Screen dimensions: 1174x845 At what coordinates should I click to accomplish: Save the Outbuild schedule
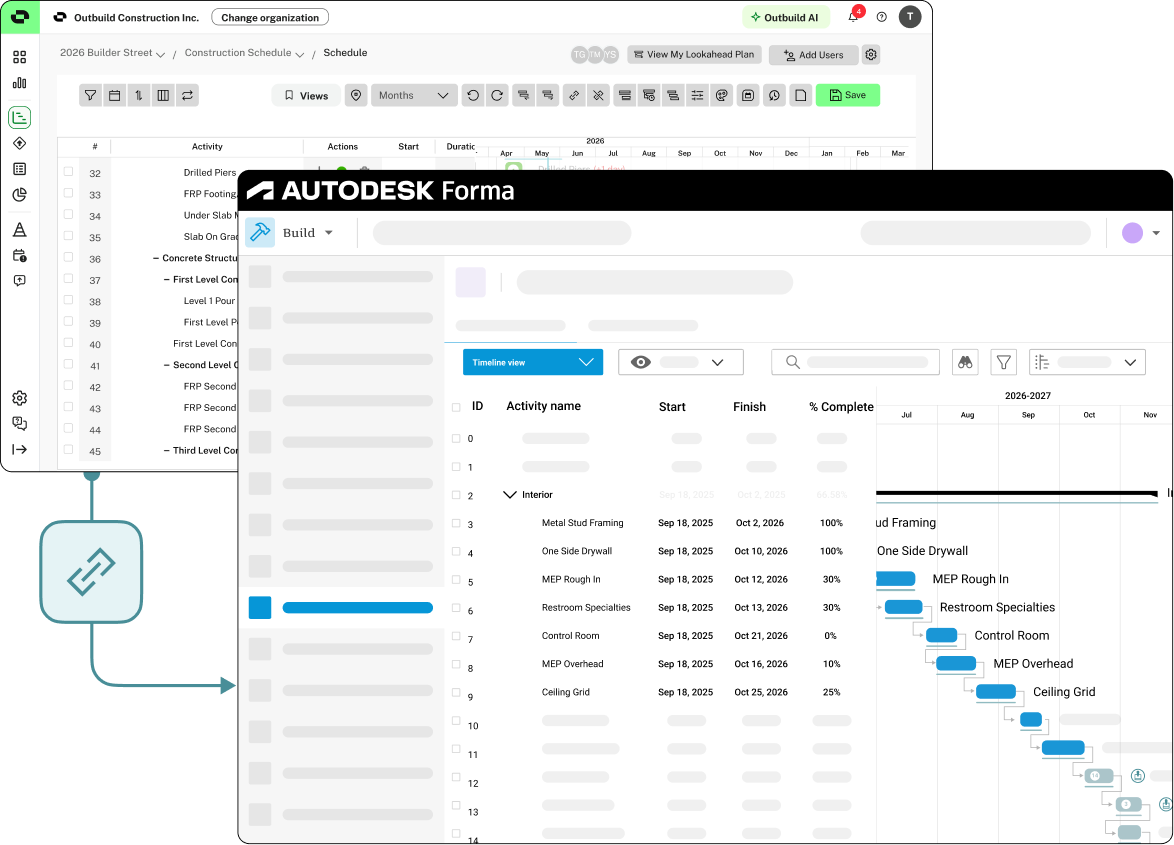pyautogui.click(x=848, y=96)
